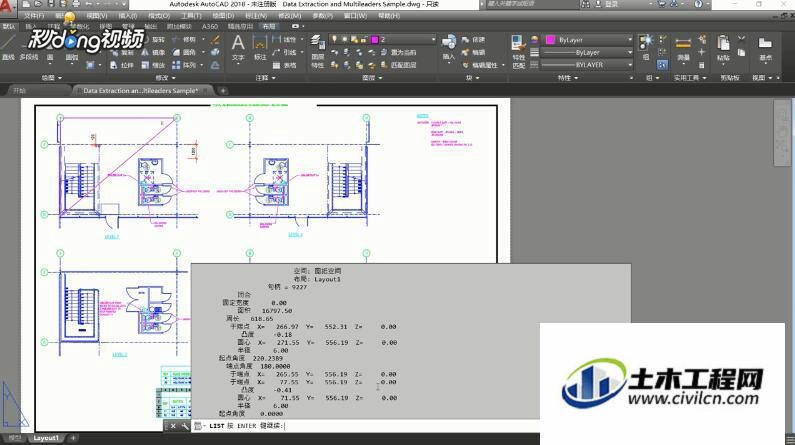The width and height of the screenshot is (795, 445).
Task: Switch to 布局 ribbon tab
Action: coord(269,26)
